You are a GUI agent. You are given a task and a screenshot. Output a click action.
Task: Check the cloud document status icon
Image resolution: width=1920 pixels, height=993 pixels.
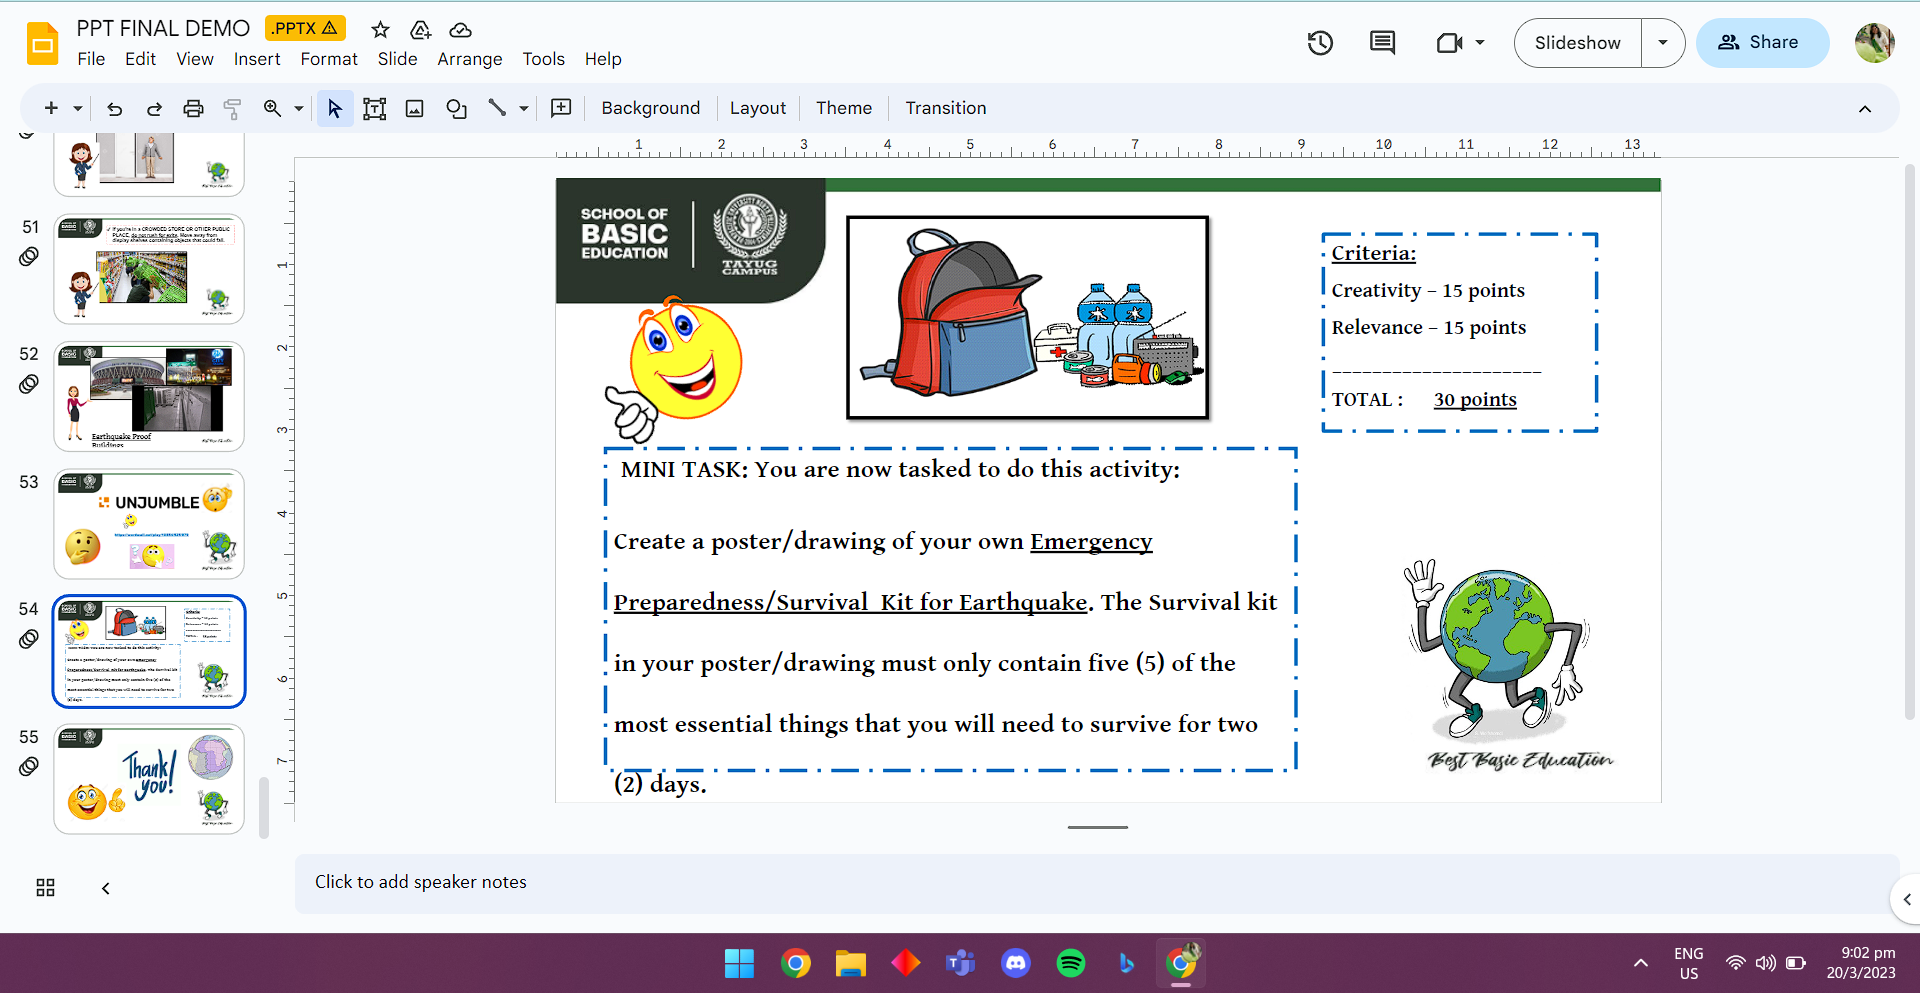460,30
